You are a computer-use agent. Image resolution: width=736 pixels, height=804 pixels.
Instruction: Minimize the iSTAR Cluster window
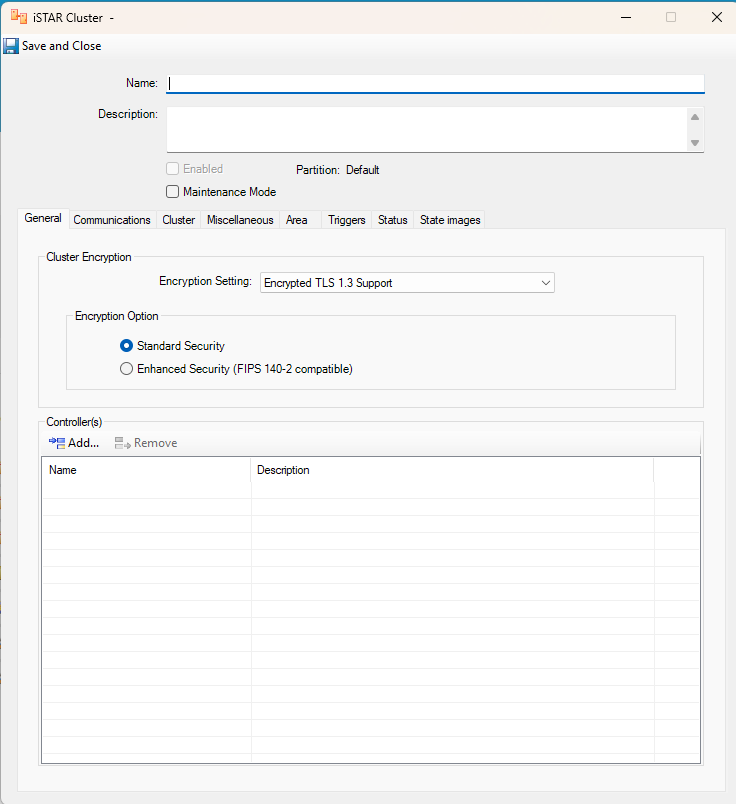[626, 17]
